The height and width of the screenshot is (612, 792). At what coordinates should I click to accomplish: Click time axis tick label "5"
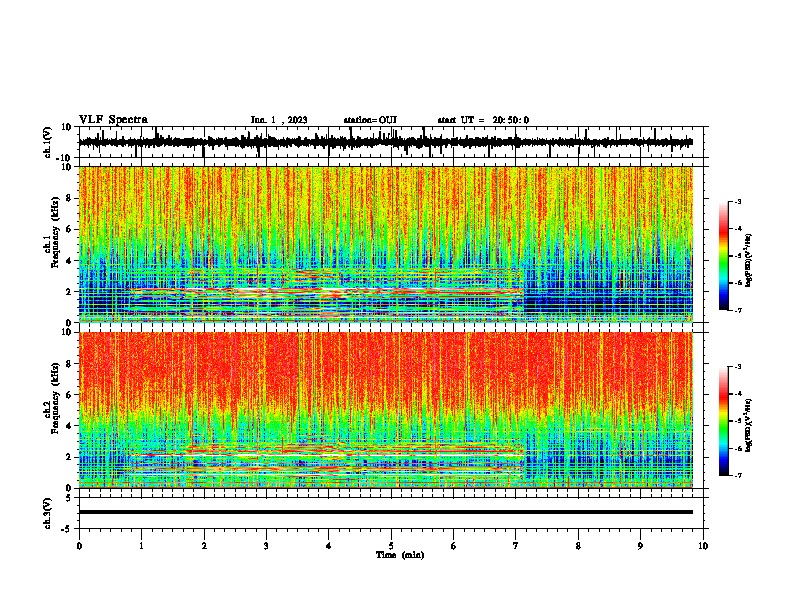391,546
